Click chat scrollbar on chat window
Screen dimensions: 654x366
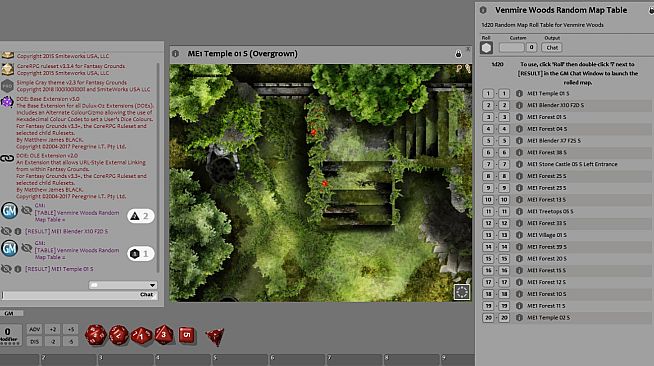158,167
